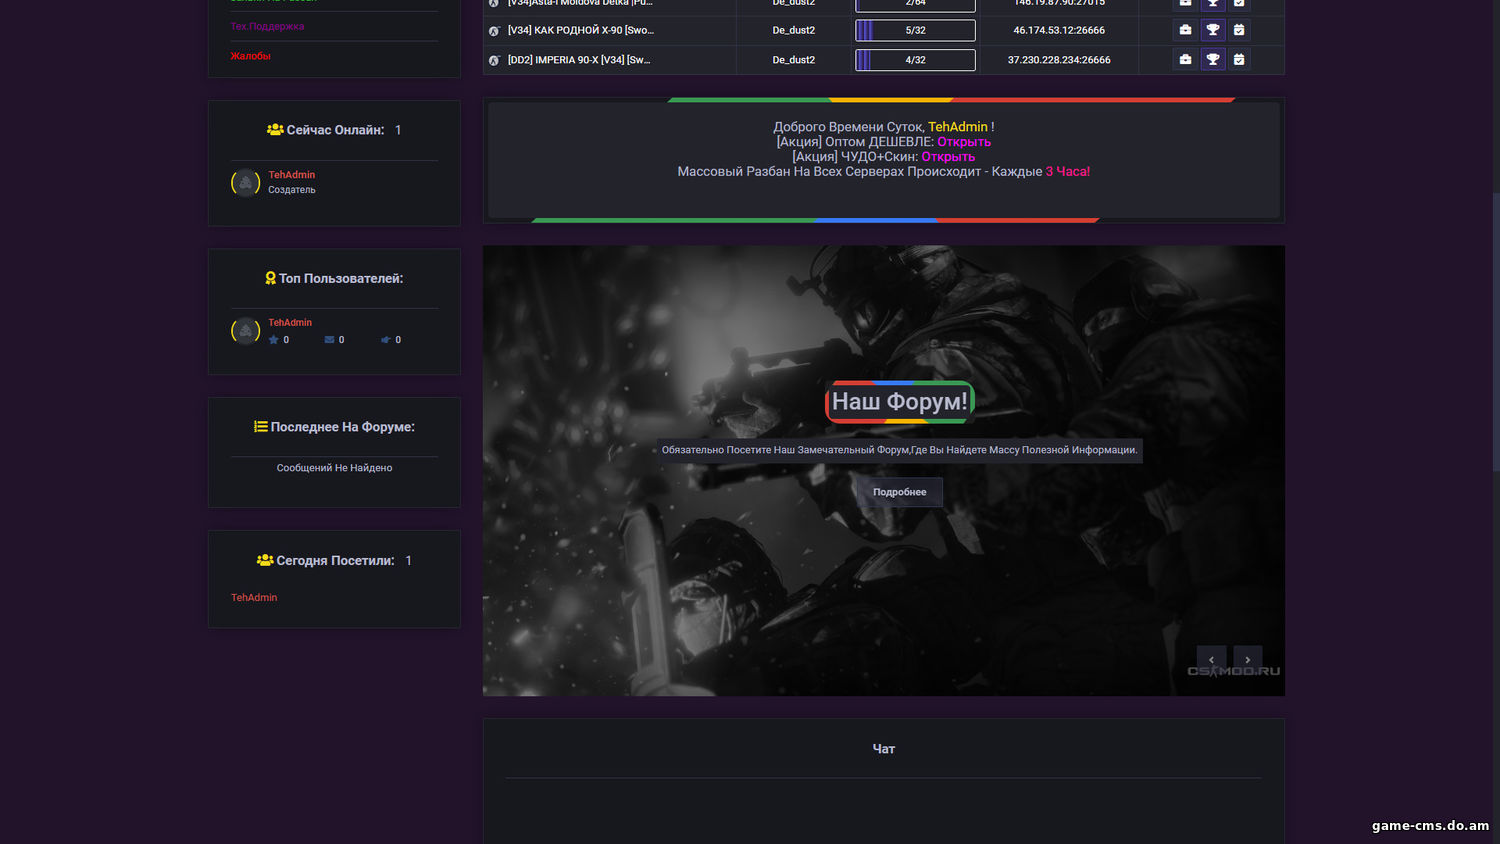
Task: Open server name [V34] КАК РОДНОЙ X-90
Action: [580, 30]
